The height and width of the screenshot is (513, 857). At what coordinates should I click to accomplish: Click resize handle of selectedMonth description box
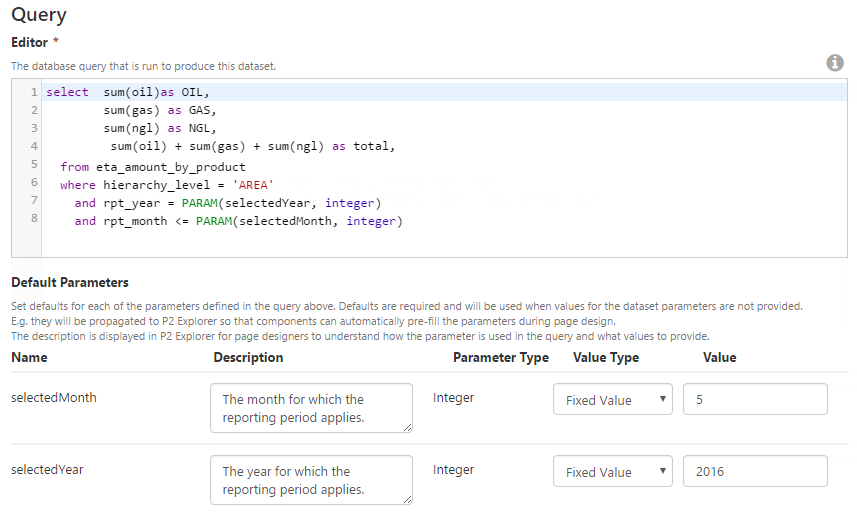407,427
